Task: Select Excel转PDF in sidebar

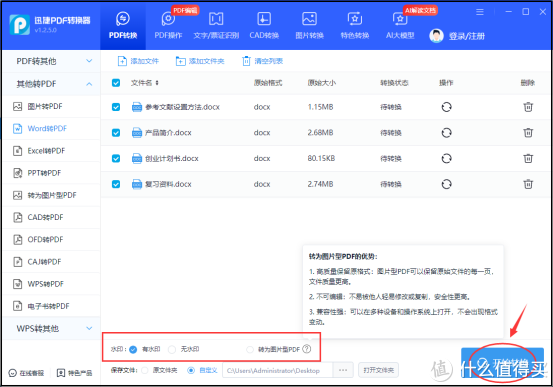Action: pyautogui.click(x=51, y=151)
